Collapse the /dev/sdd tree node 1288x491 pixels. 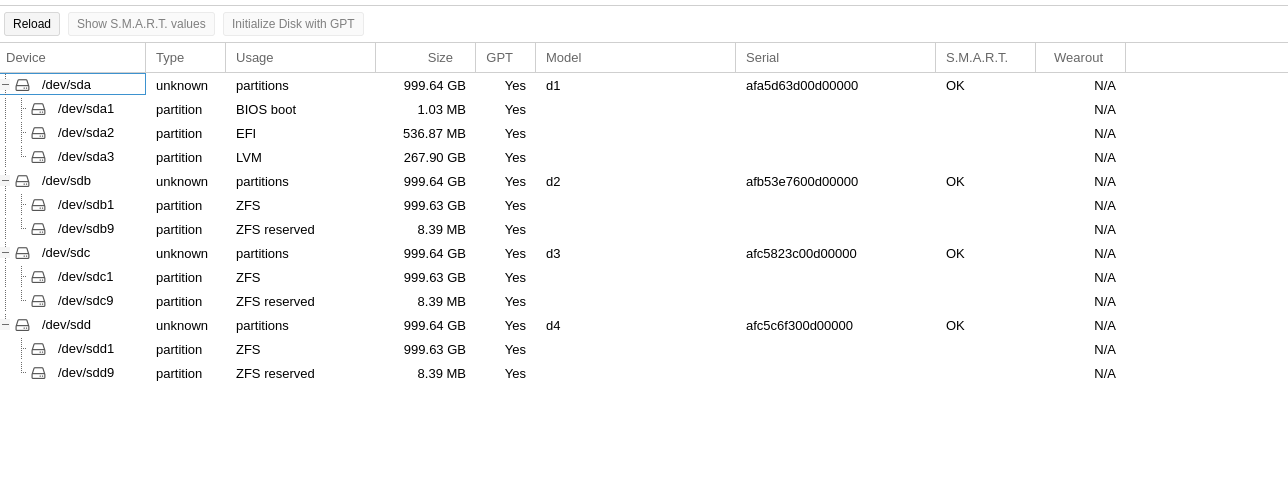point(5,325)
